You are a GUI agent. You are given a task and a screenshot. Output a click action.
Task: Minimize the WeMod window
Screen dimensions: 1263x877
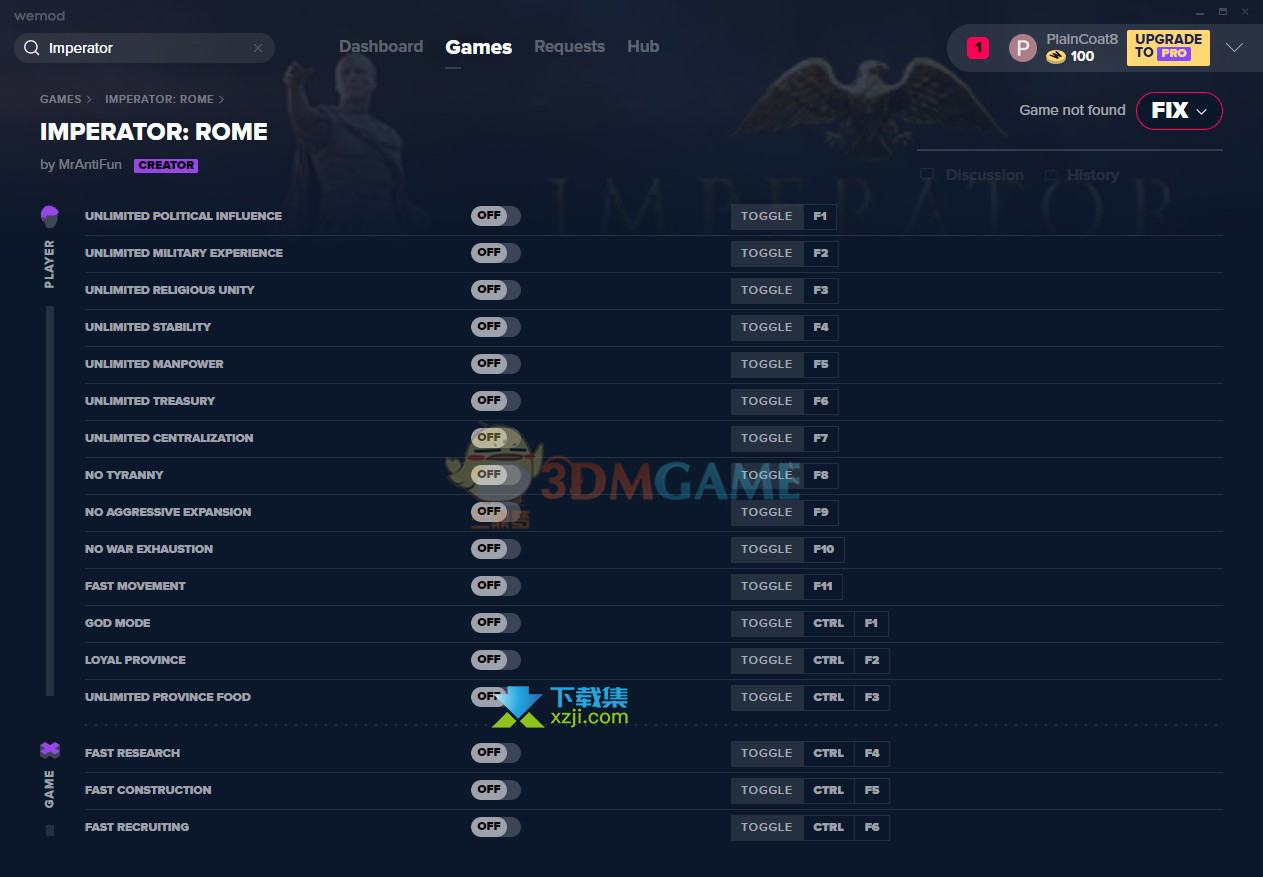point(1201,14)
